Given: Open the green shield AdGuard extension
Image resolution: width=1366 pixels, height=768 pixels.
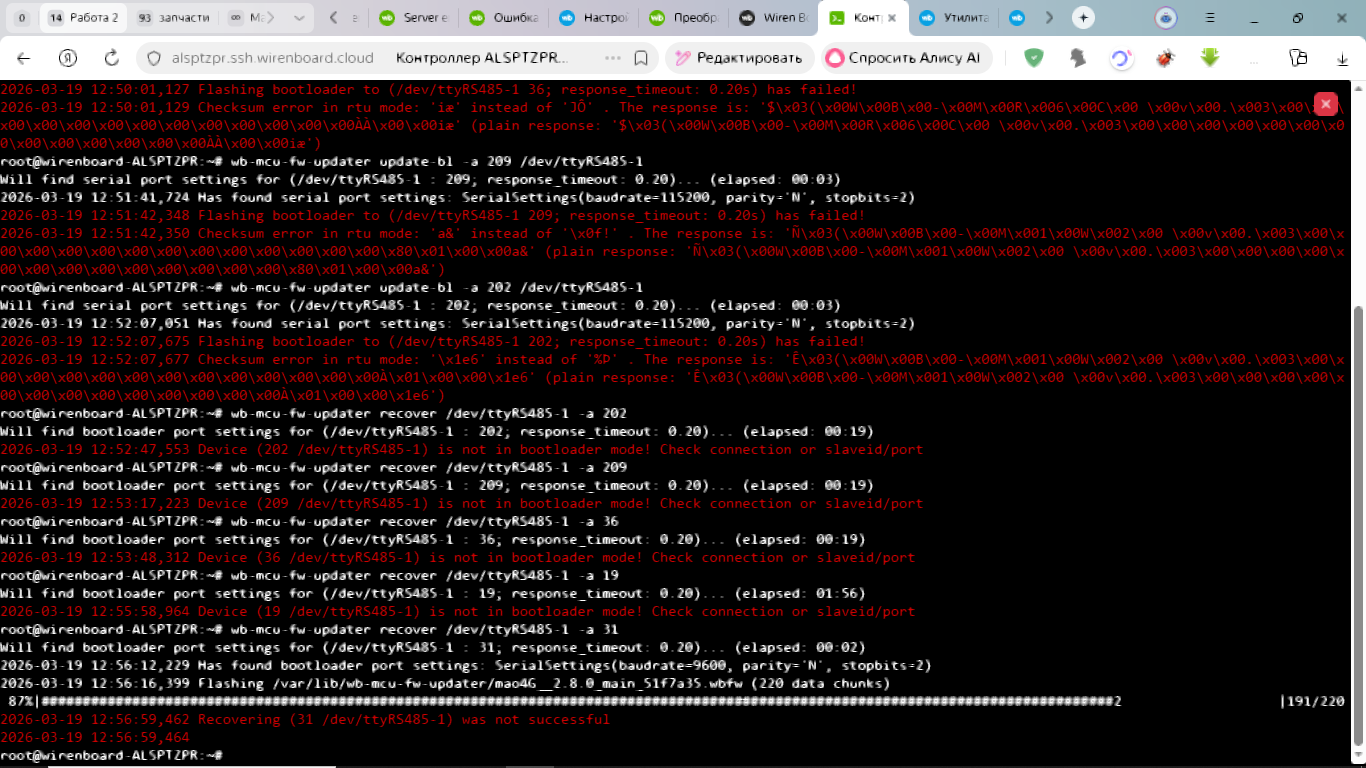Looking at the screenshot, I should 1034,58.
